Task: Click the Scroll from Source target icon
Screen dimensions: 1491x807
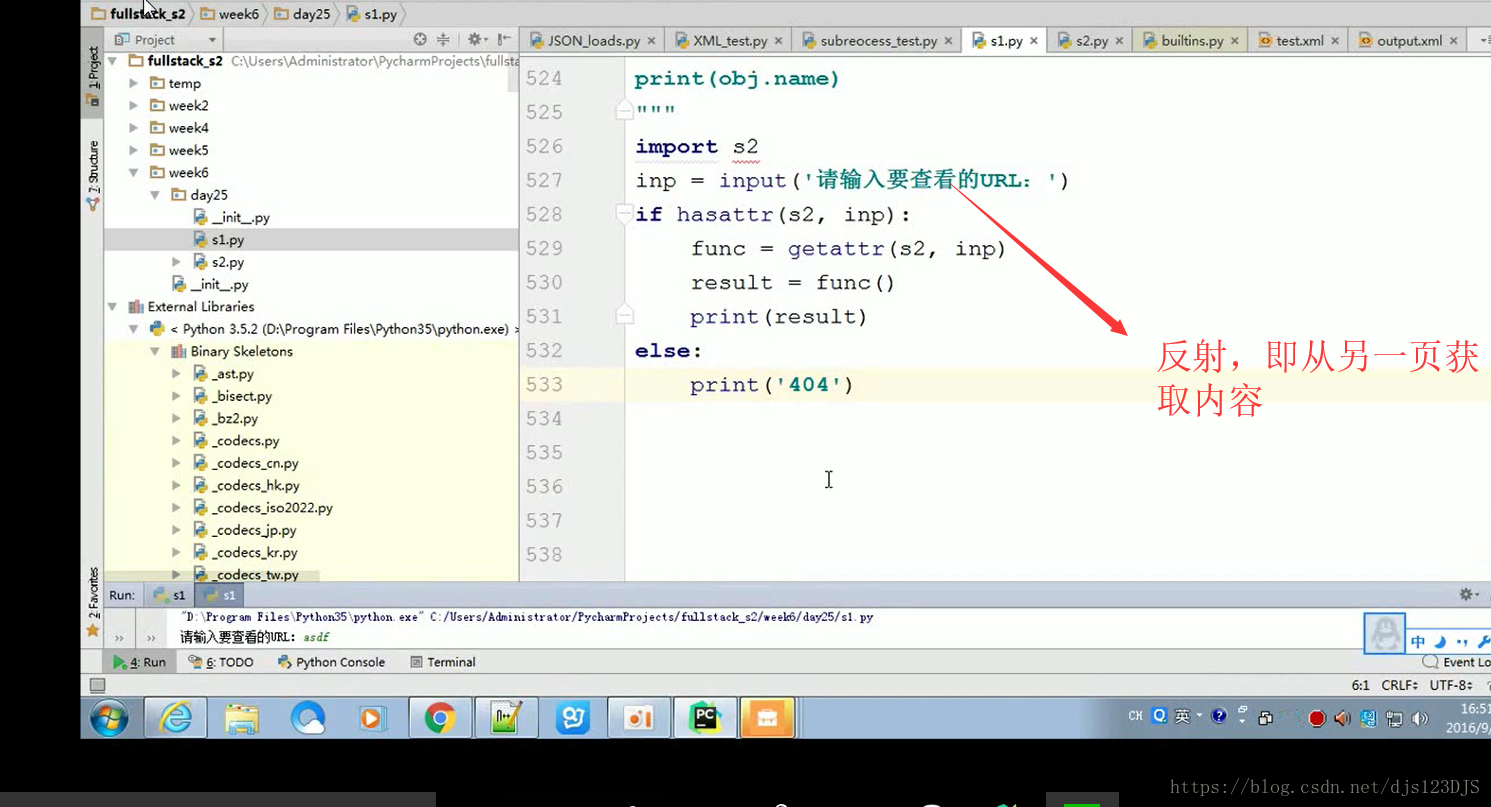Action: click(420, 40)
